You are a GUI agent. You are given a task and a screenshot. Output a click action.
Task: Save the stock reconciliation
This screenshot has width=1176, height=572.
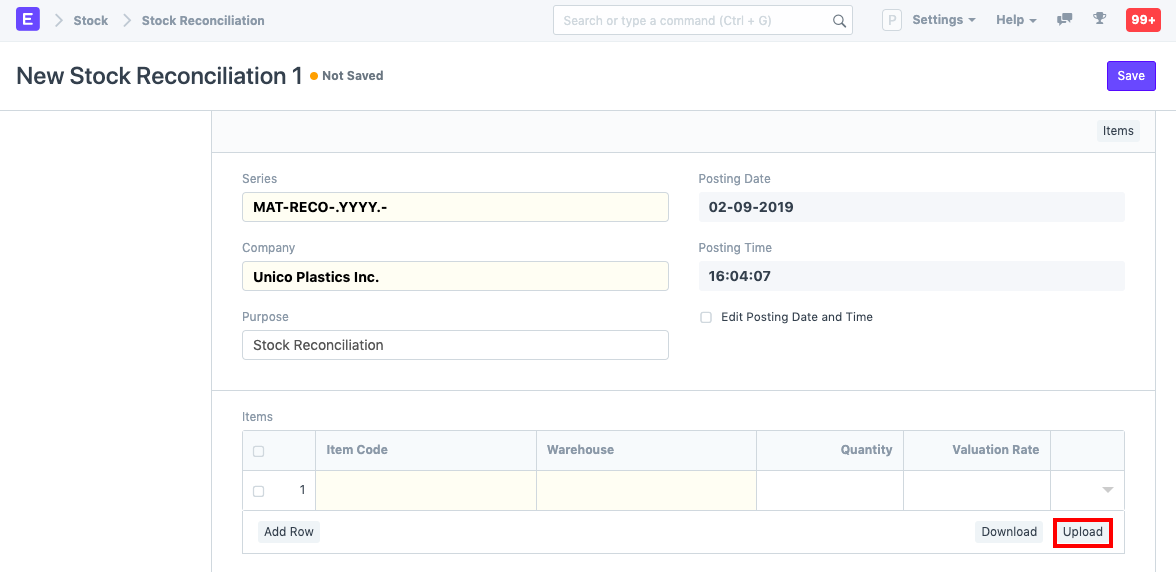tap(1130, 76)
